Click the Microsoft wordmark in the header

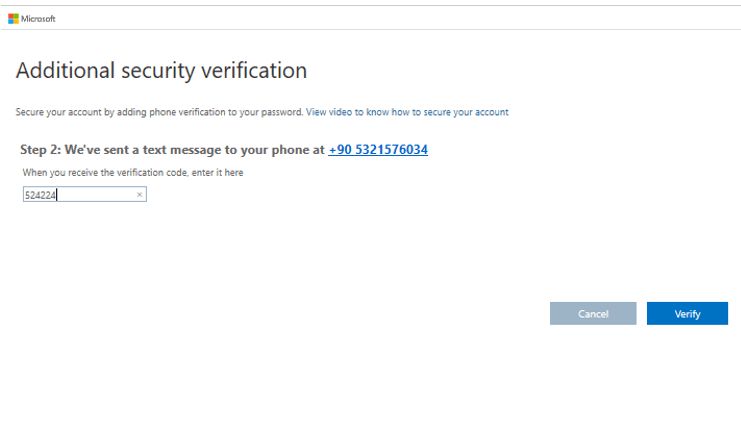(39, 18)
